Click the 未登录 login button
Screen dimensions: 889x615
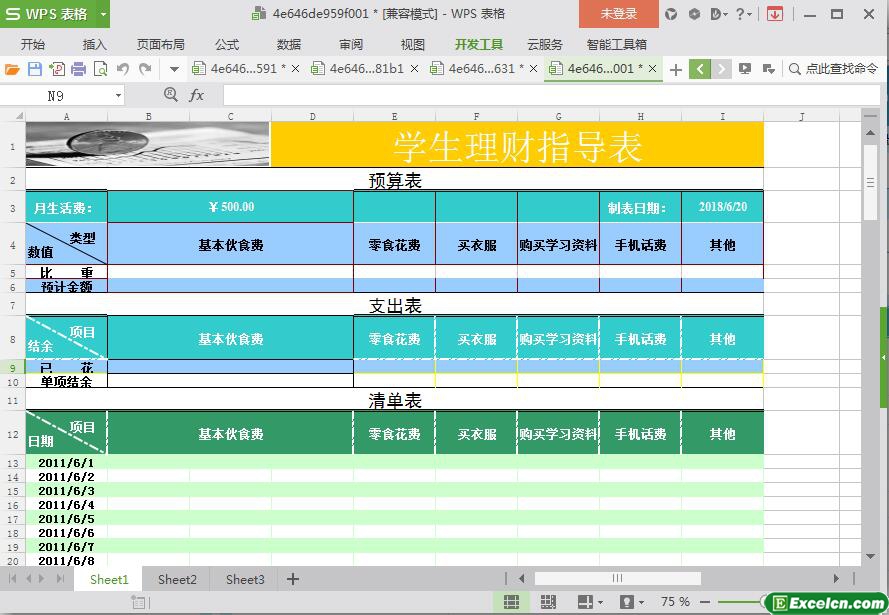point(618,14)
